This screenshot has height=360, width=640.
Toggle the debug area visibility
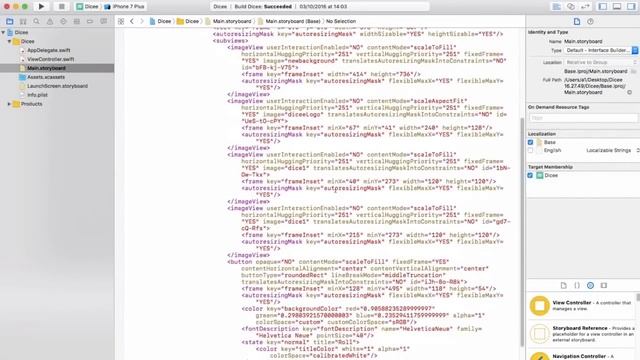[x=617, y=7]
